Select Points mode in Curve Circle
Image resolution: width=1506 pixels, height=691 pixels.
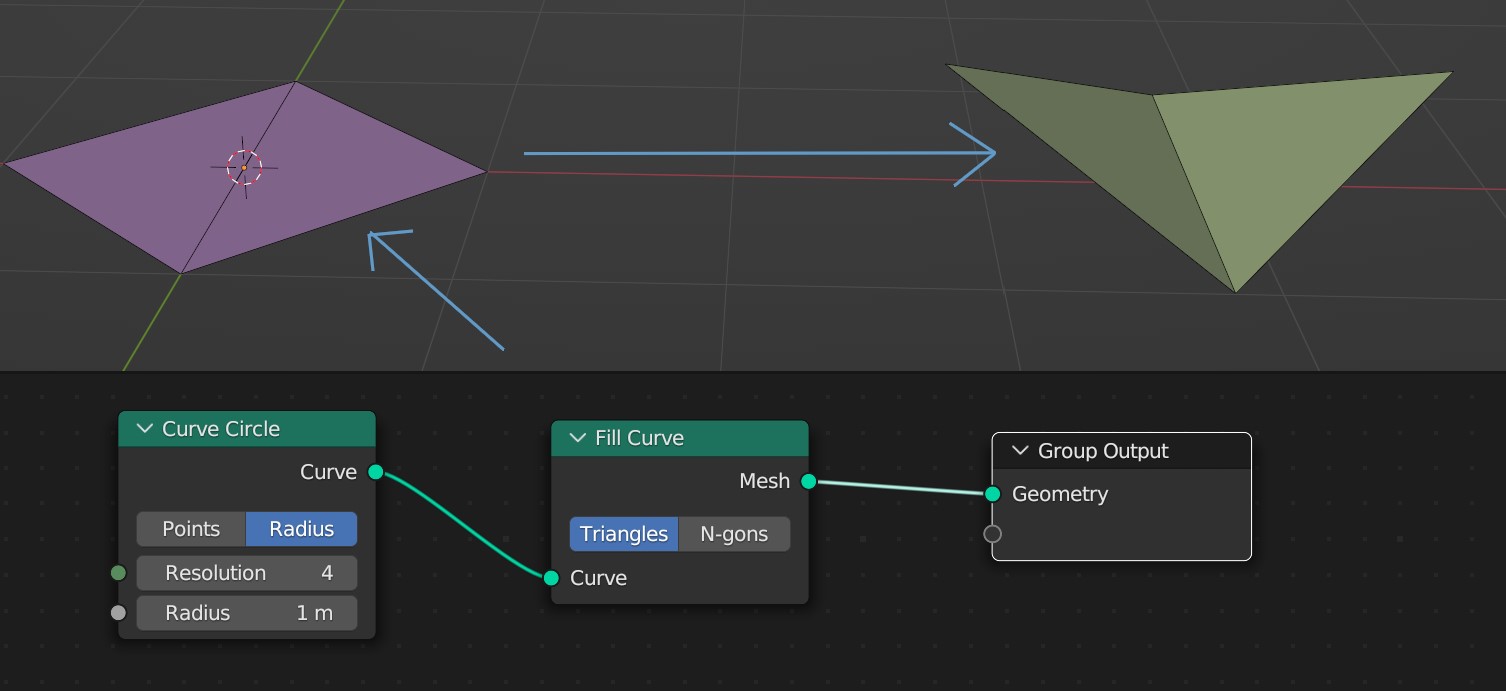(x=191, y=529)
